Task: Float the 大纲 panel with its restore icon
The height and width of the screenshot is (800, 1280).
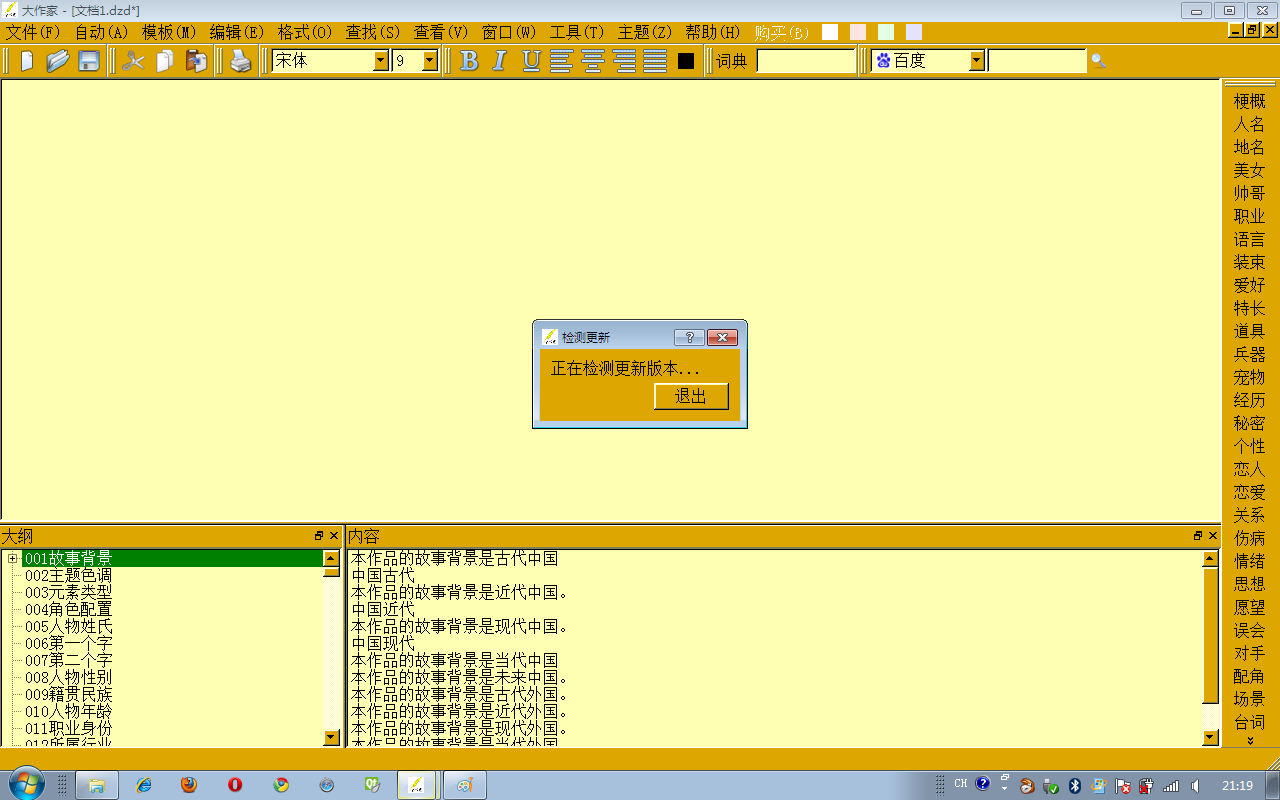Action: click(319, 536)
